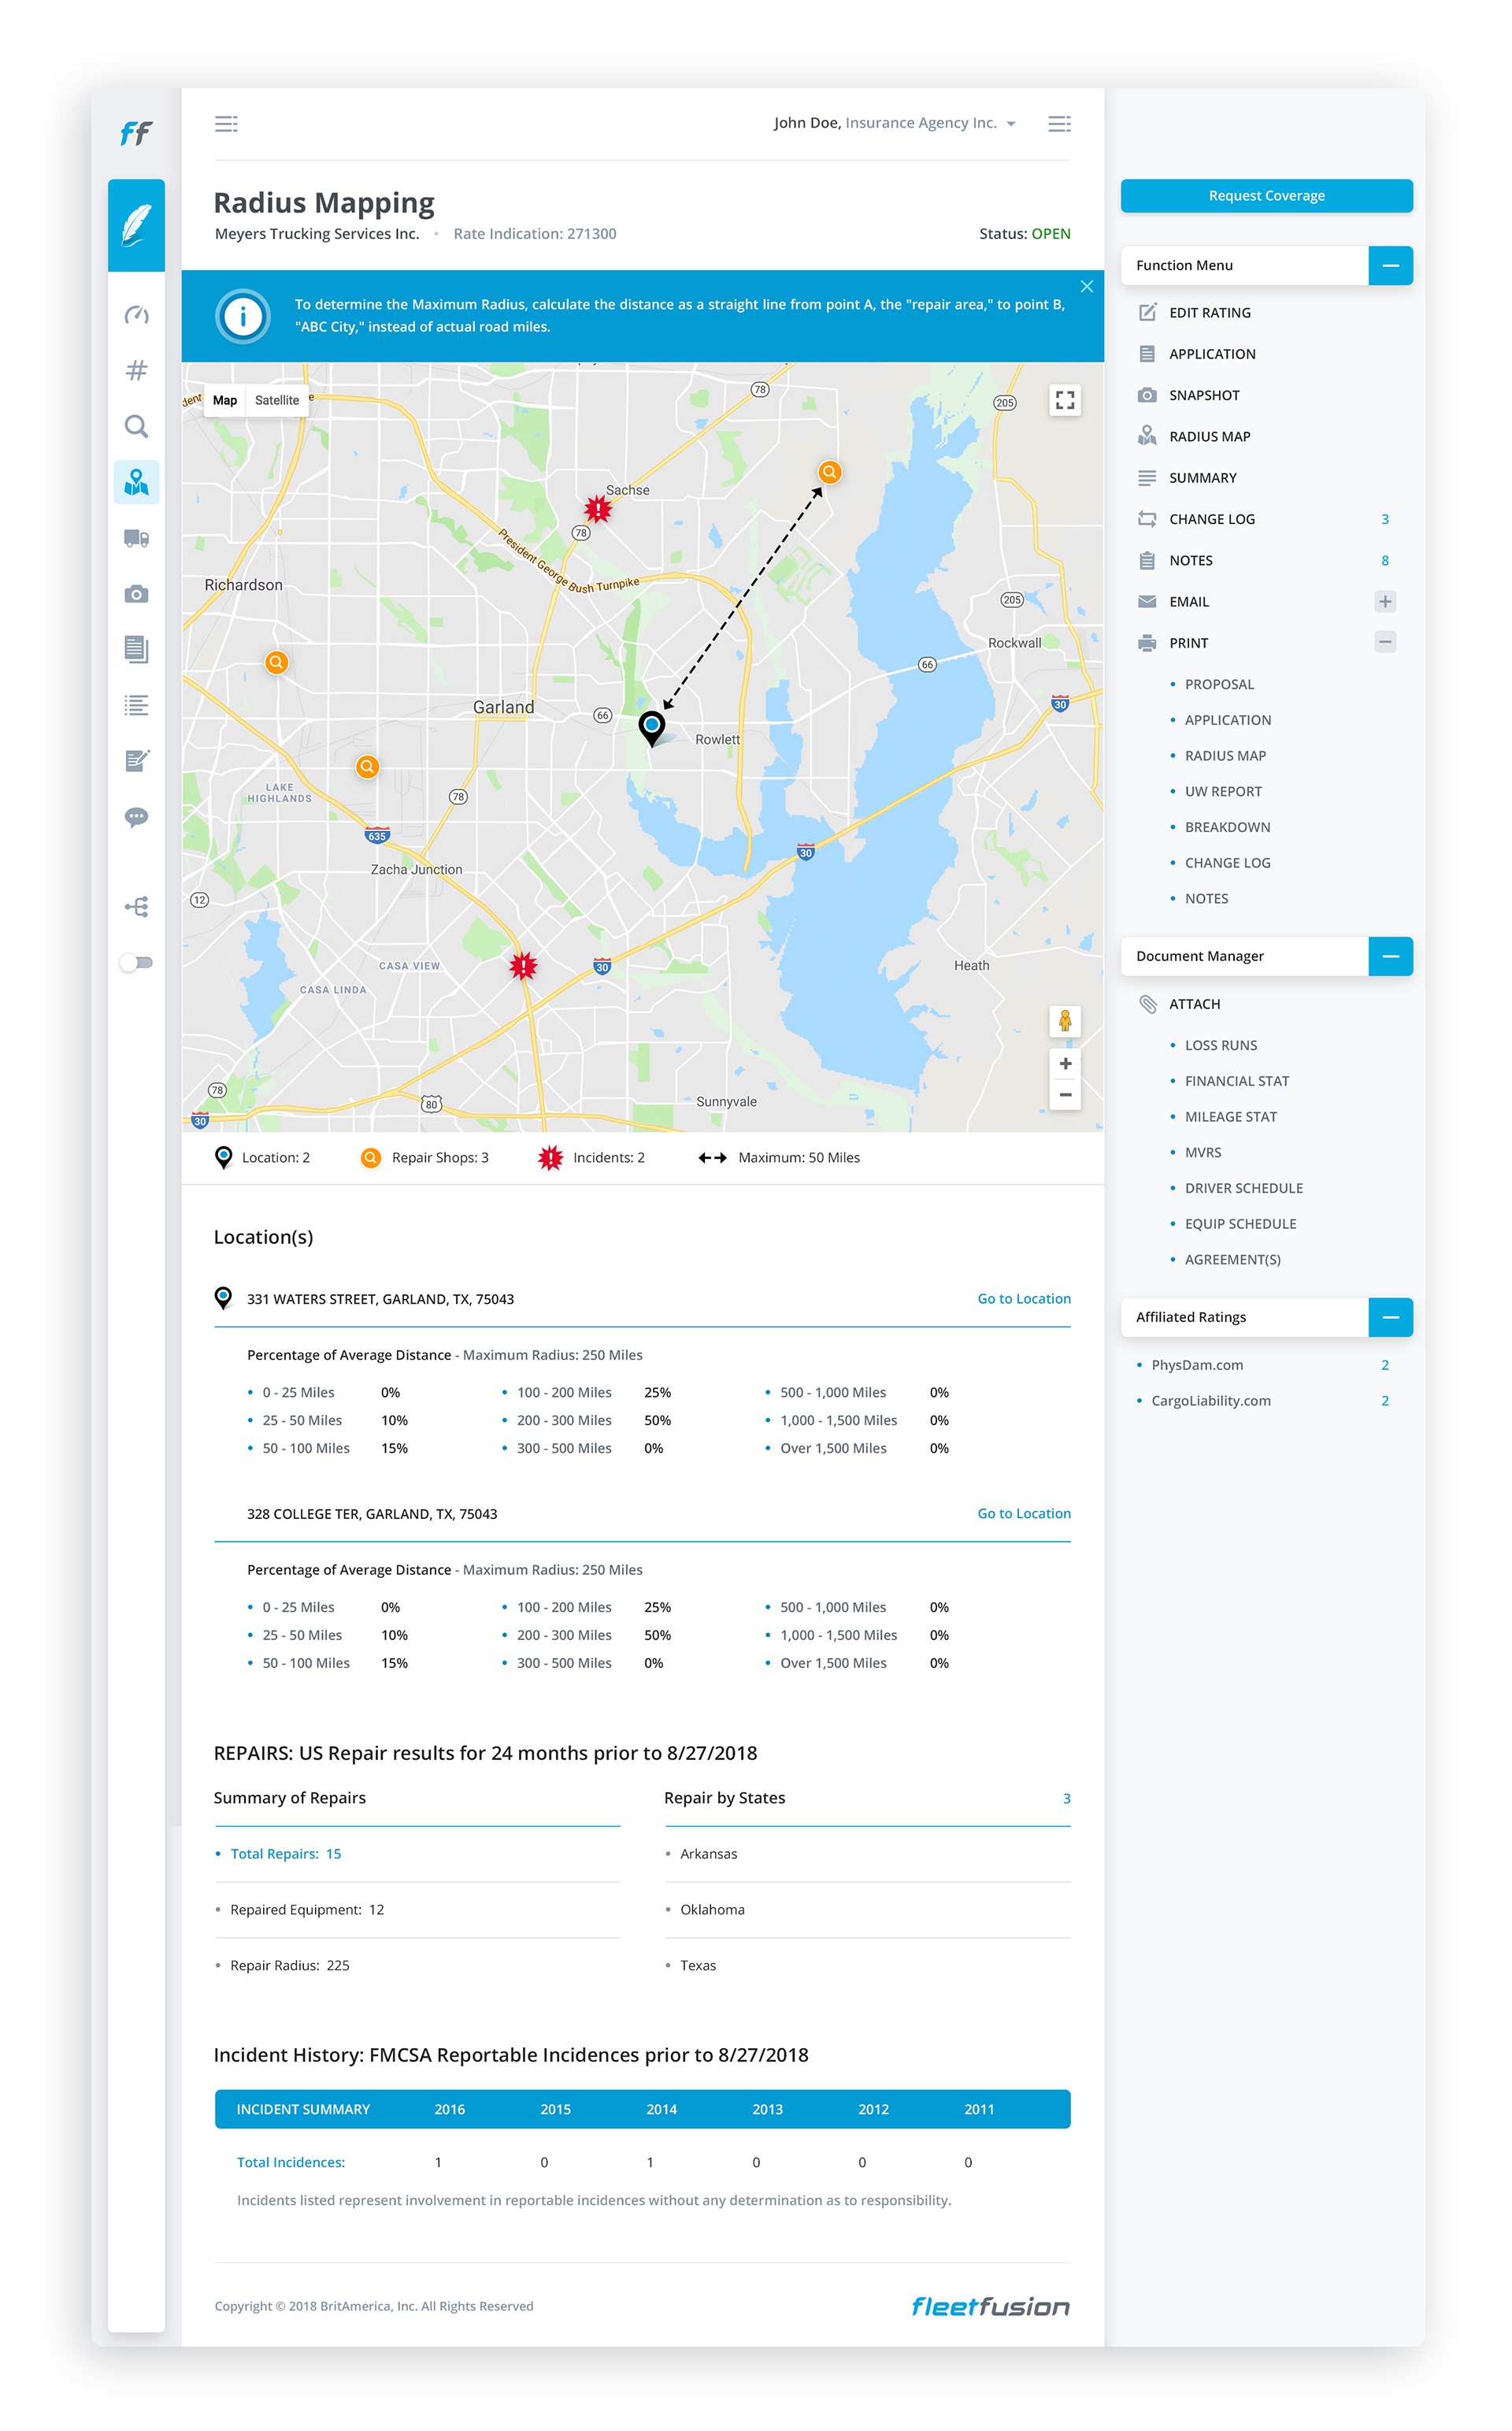1512x2431 pixels.
Task: Expand the John Doe account dropdown
Action: [894, 123]
